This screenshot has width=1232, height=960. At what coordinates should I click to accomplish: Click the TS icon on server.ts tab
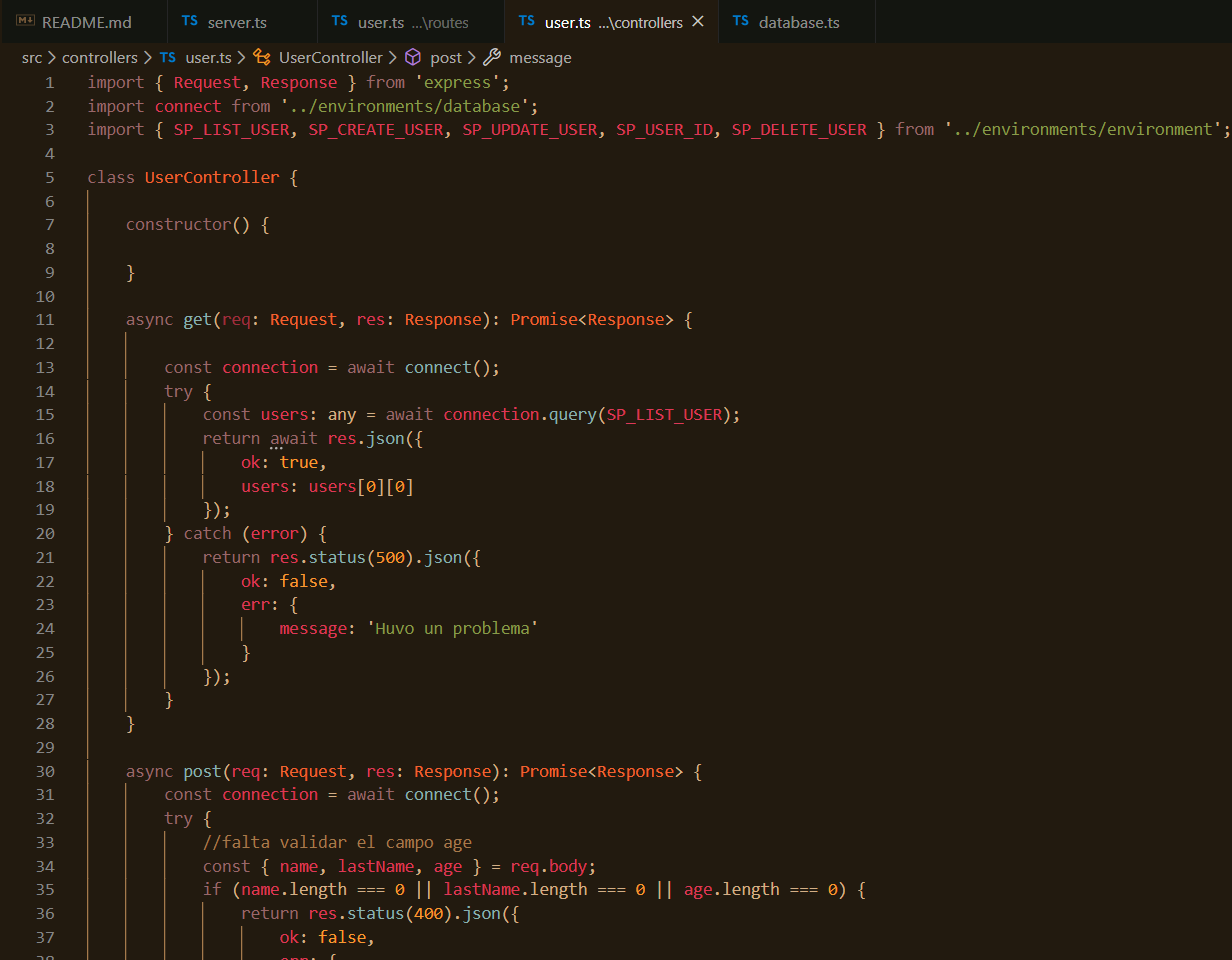pos(190,21)
